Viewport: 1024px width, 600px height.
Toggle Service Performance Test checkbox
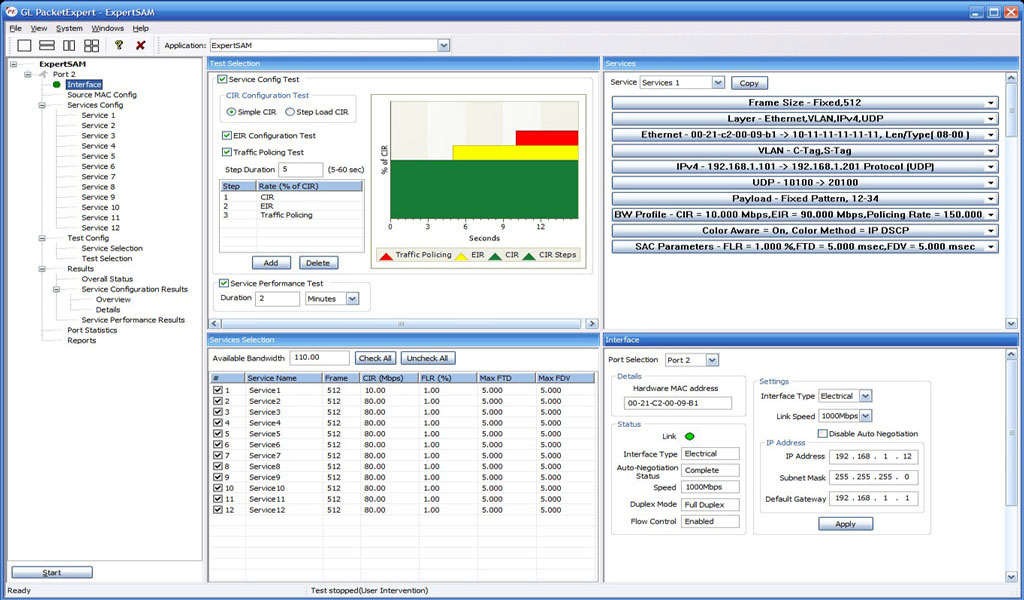pos(224,283)
